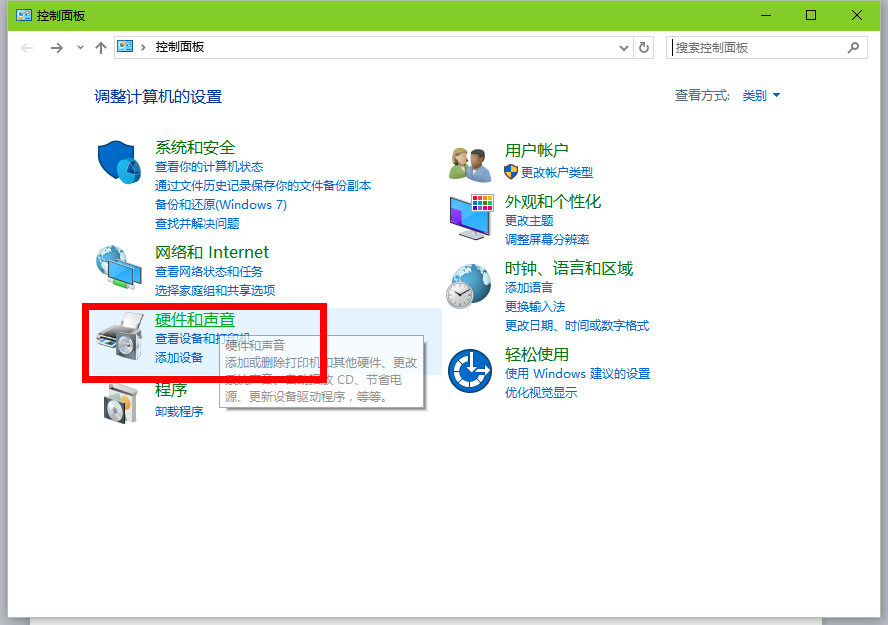Click 通过文件历史记录保存你的文件备份副本 link

tap(263, 186)
